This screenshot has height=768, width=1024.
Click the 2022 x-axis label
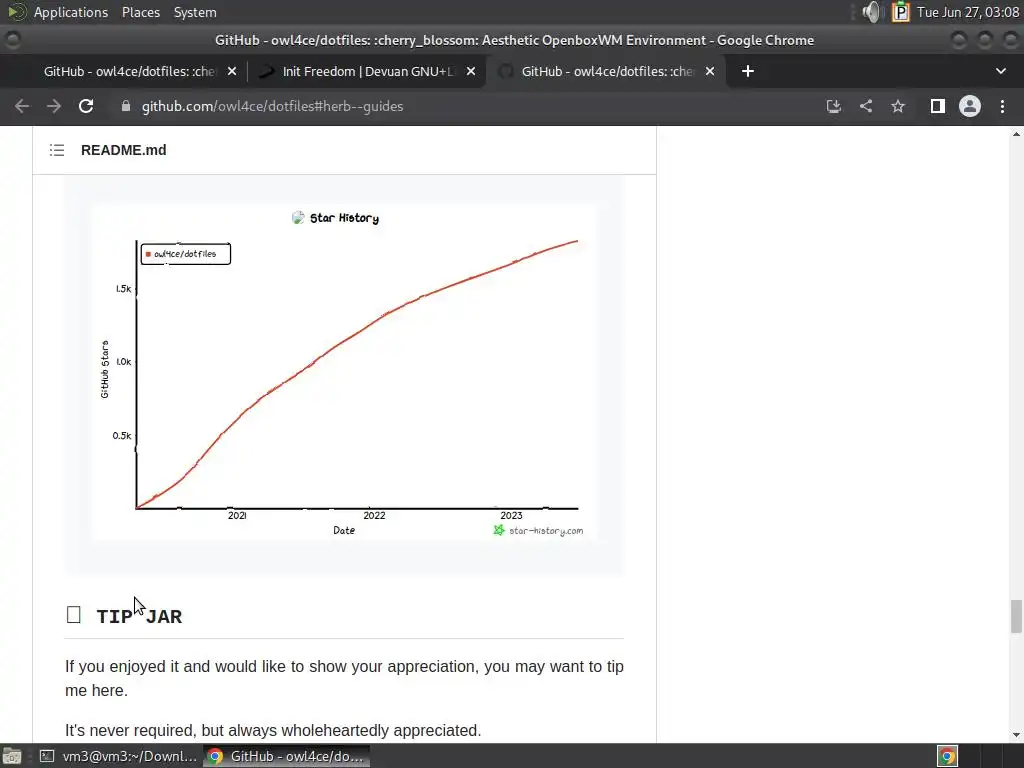(x=374, y=515)
